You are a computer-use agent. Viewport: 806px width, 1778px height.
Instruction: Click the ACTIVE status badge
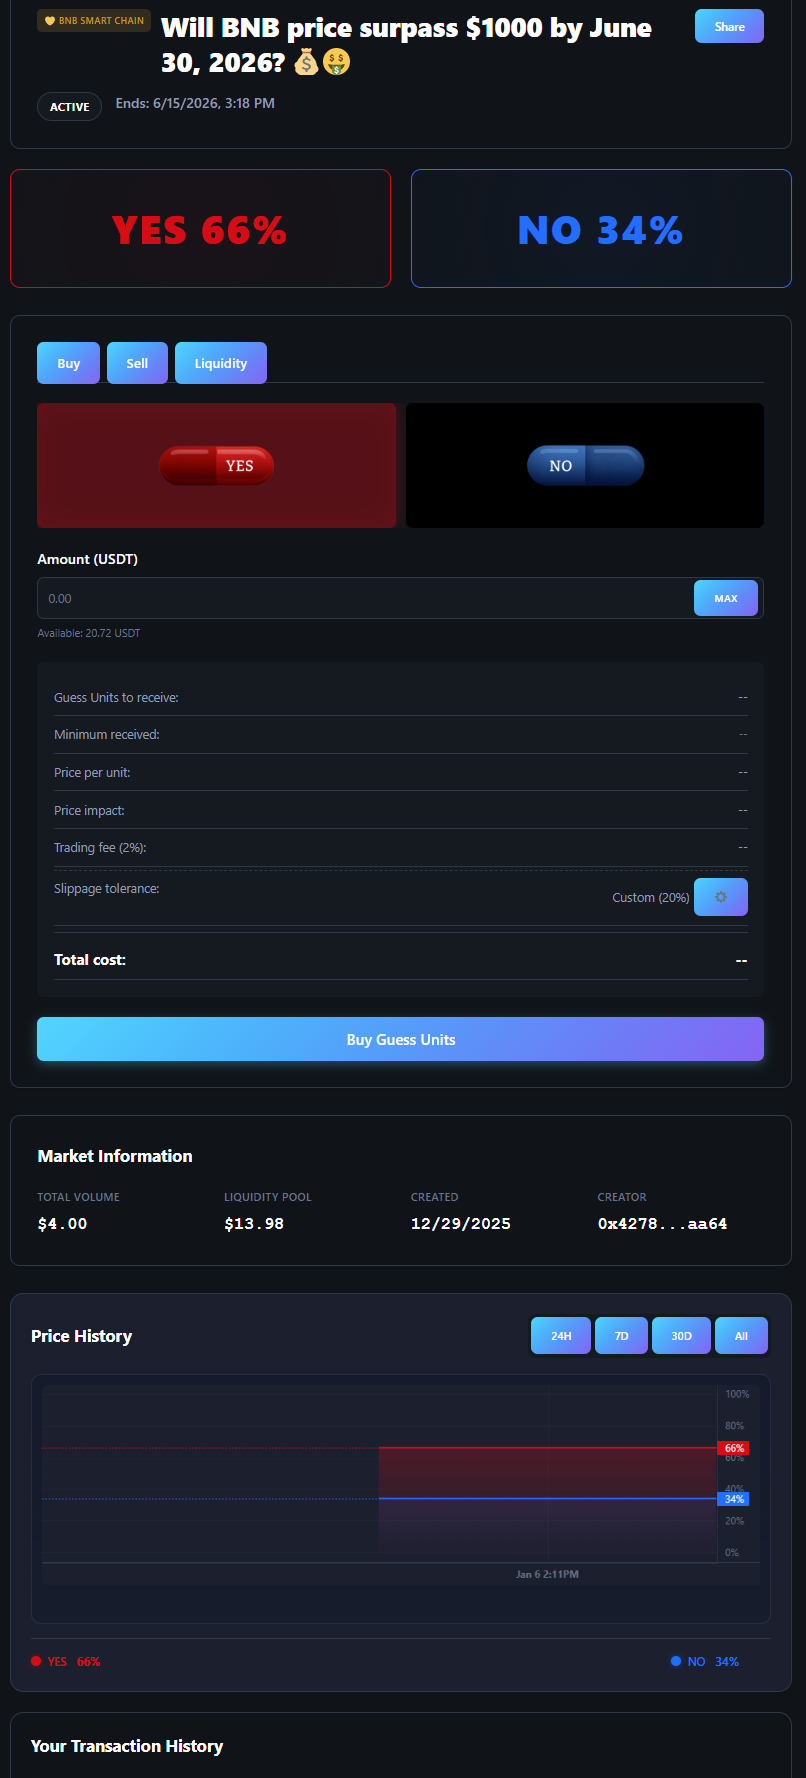69,106
